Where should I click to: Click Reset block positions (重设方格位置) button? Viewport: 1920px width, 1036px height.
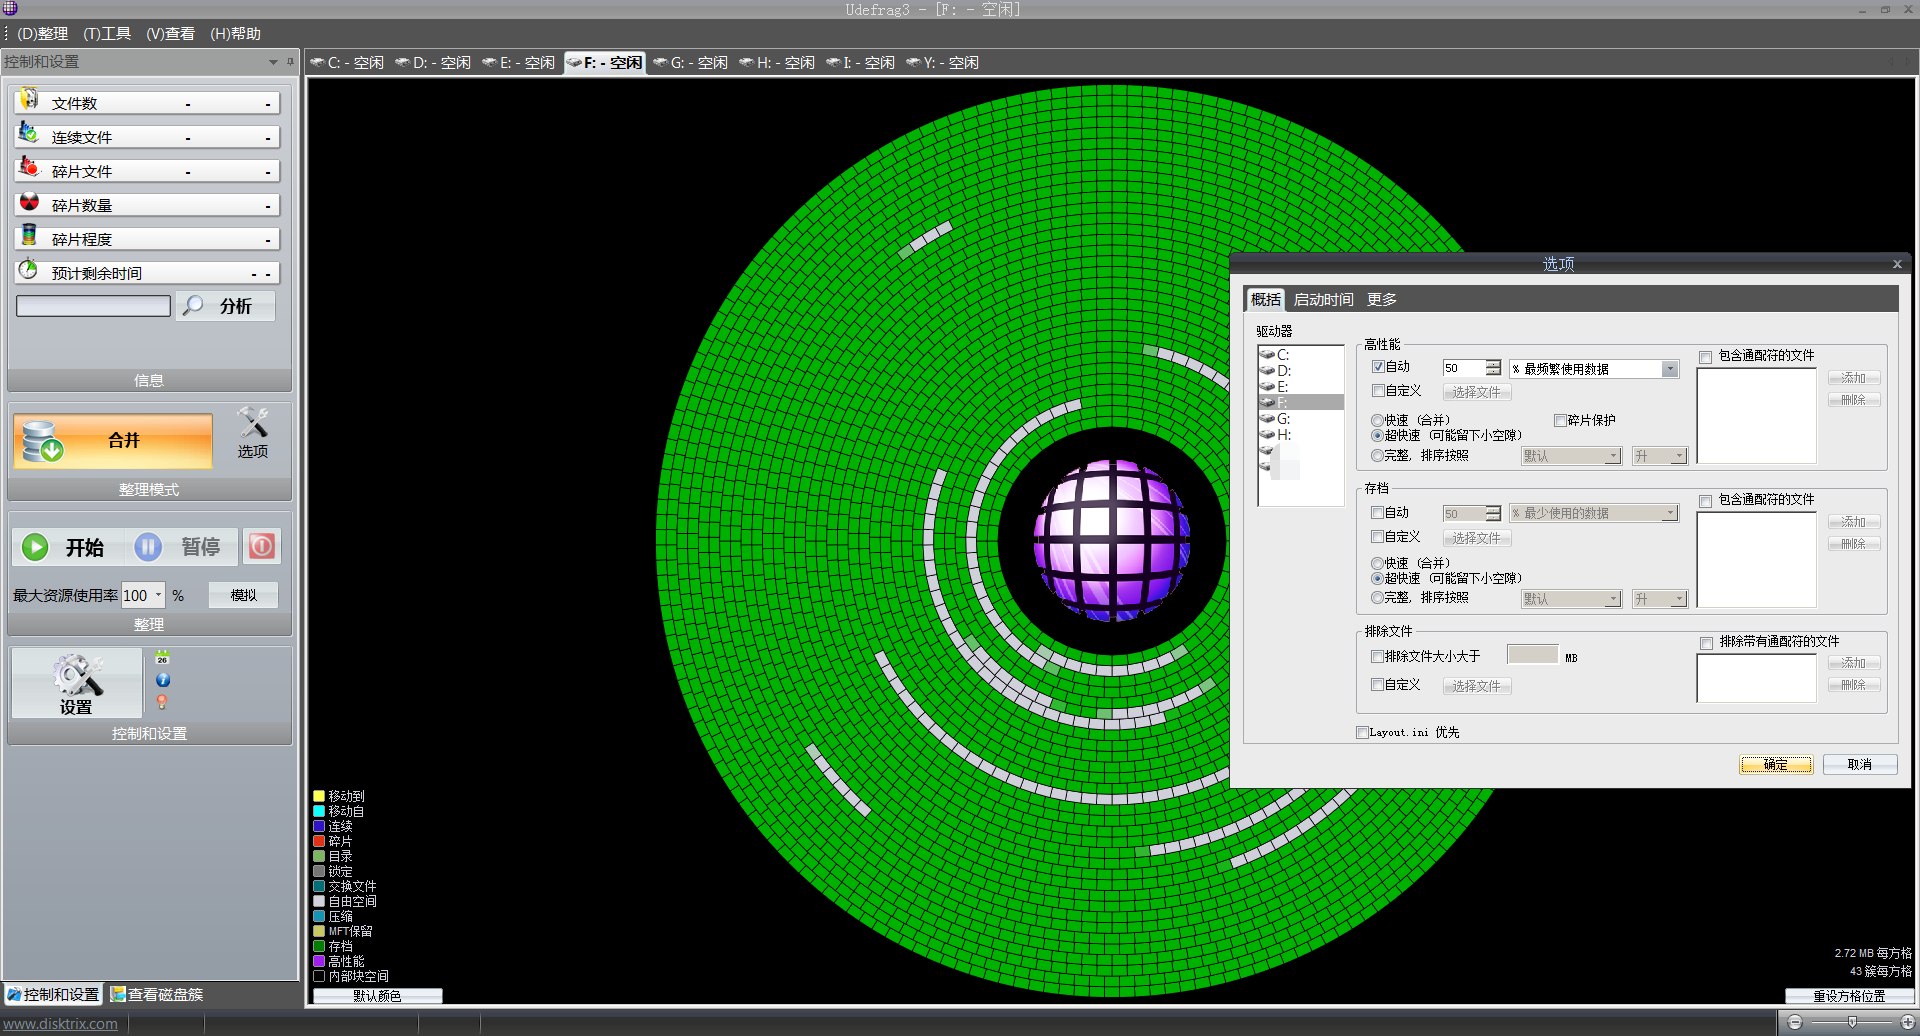1849,996
